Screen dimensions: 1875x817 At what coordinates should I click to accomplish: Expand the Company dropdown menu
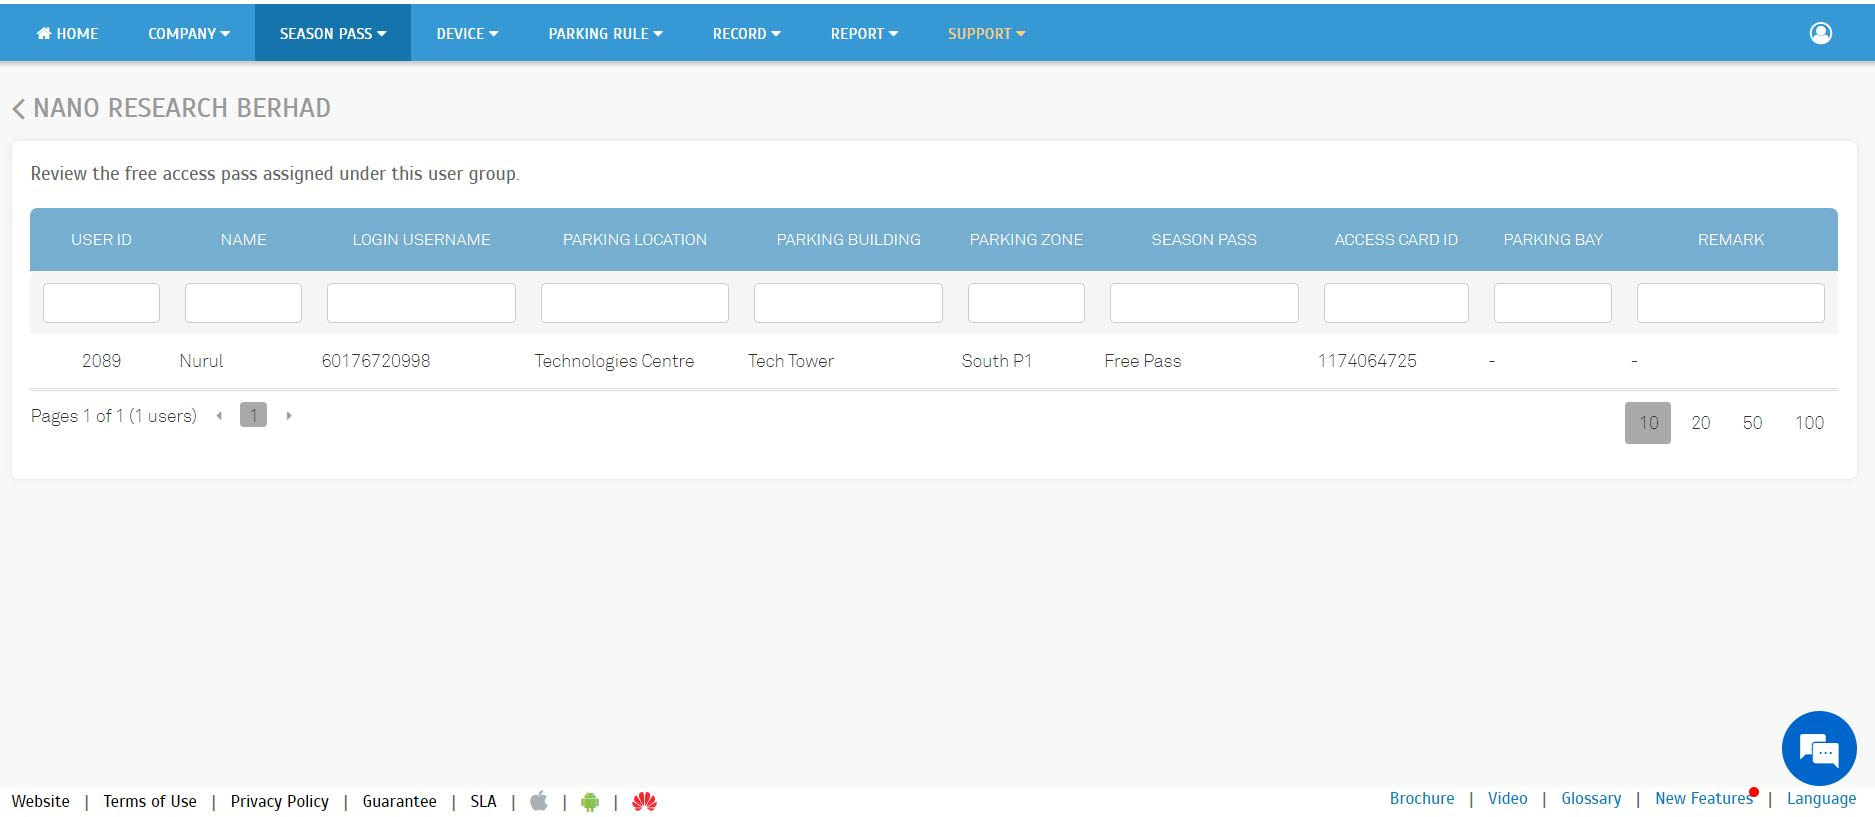[188, 33]
